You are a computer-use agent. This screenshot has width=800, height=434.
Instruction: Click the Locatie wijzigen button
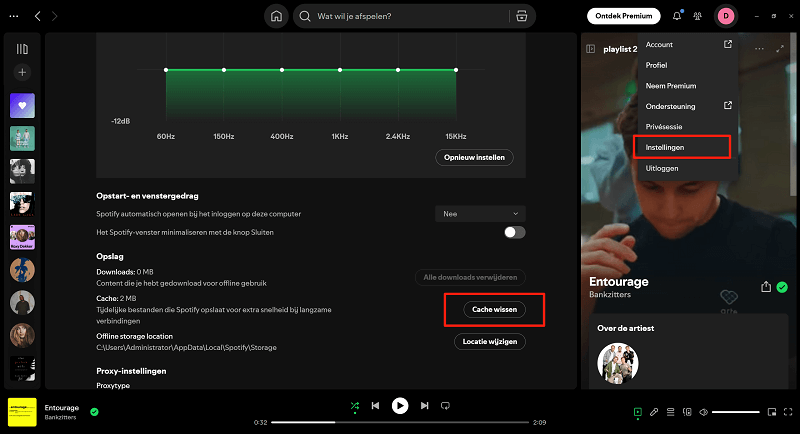pos(490,342)
